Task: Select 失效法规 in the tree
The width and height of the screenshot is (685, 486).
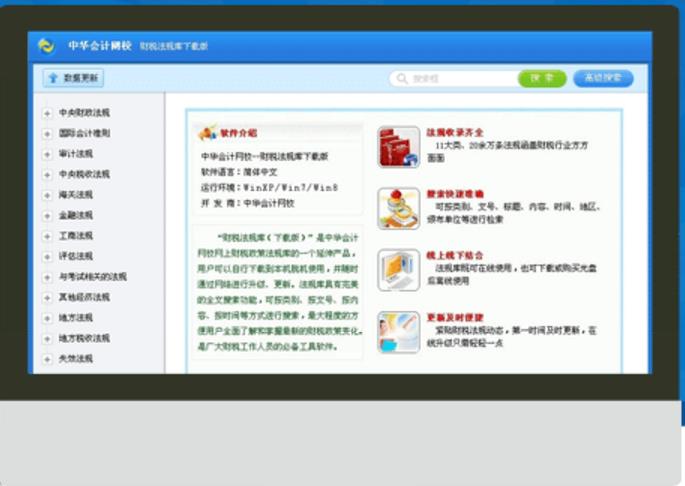Action: (x=76, y=359)
